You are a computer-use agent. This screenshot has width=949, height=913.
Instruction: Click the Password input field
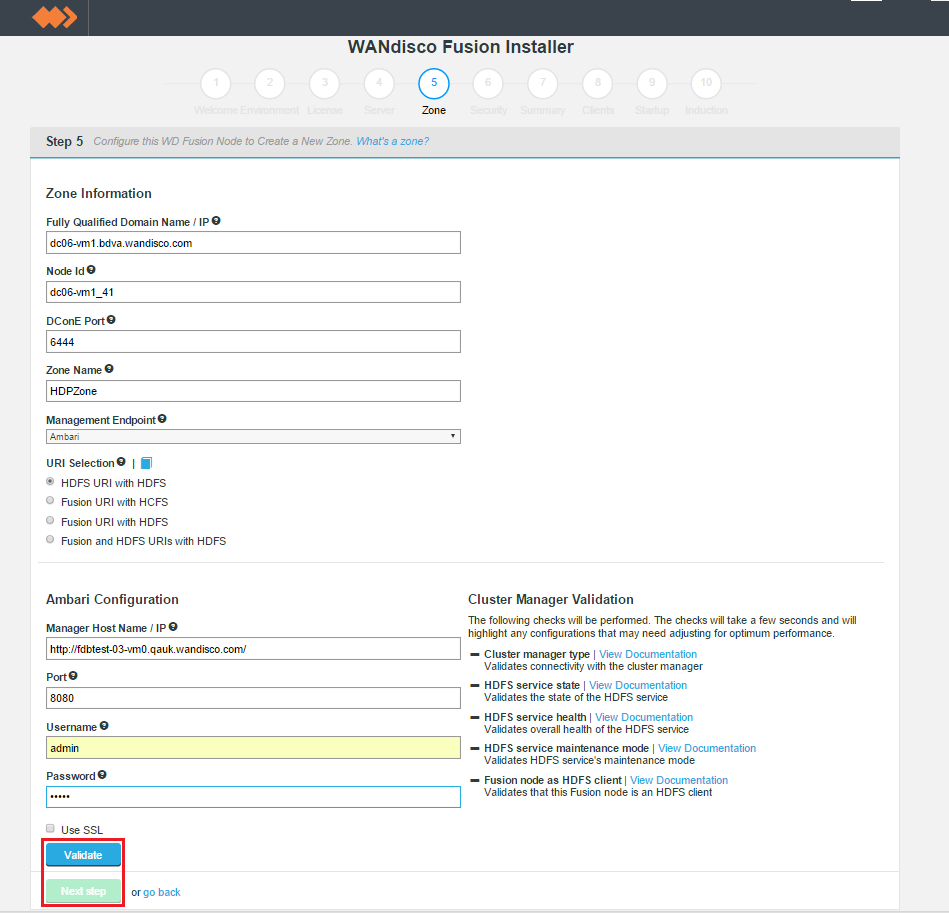[x=253, y=797]
